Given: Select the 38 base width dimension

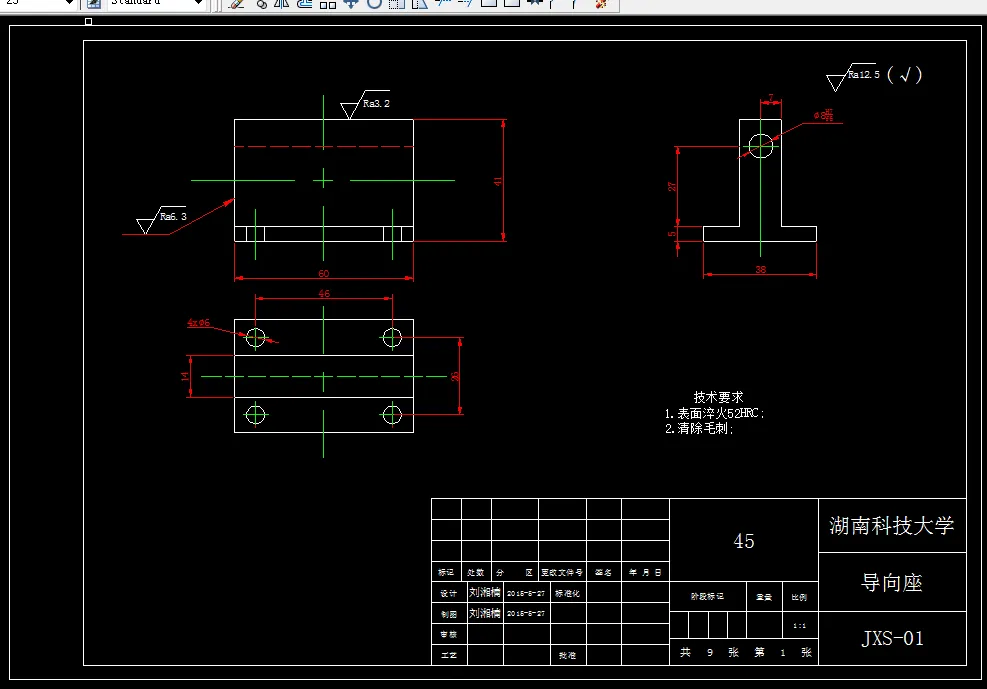Looking at the screenshot, I should [760, 269].
